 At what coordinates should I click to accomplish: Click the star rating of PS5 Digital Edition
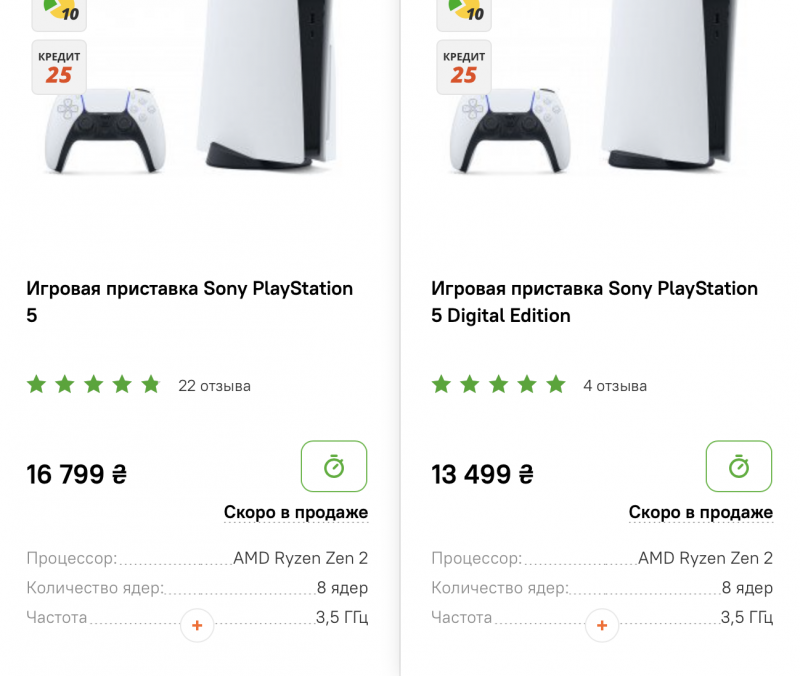[498, 385]
